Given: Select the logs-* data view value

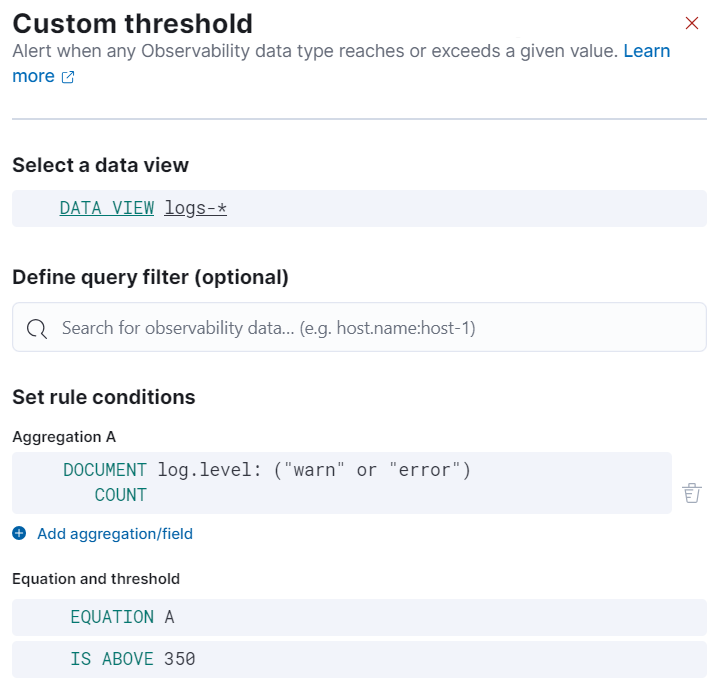Looking at the screenshot, I should pyautogui.click(x=196, y=208).
